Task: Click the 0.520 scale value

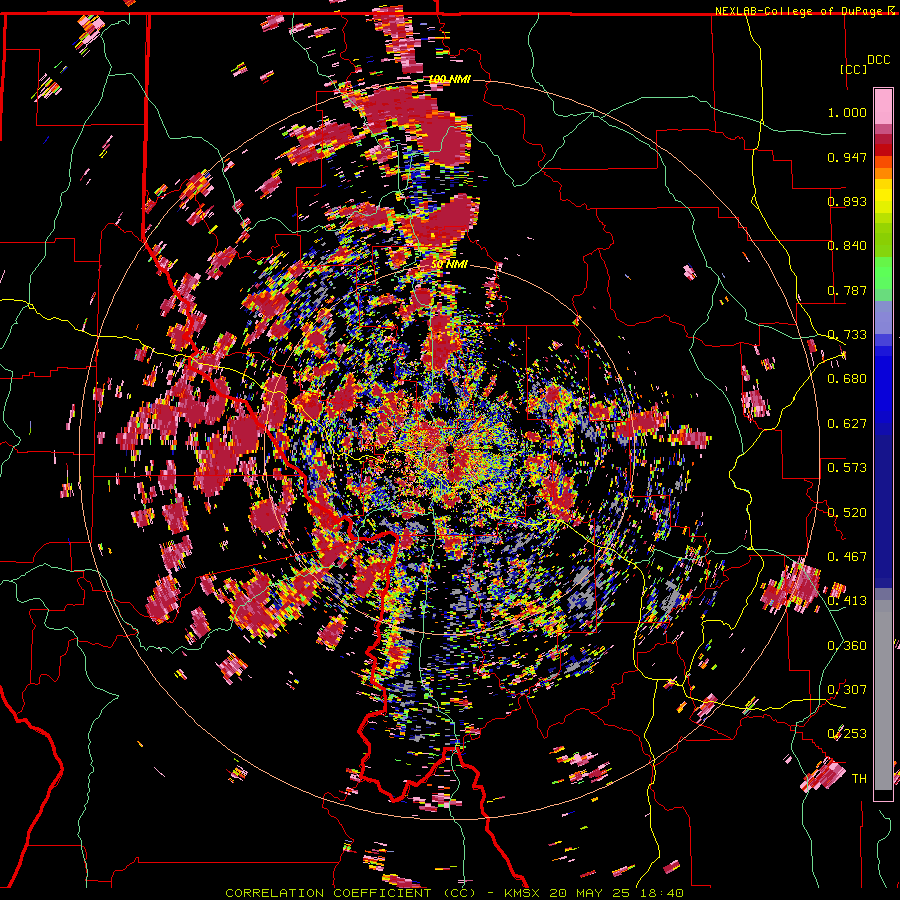Action: pos(847,513)
